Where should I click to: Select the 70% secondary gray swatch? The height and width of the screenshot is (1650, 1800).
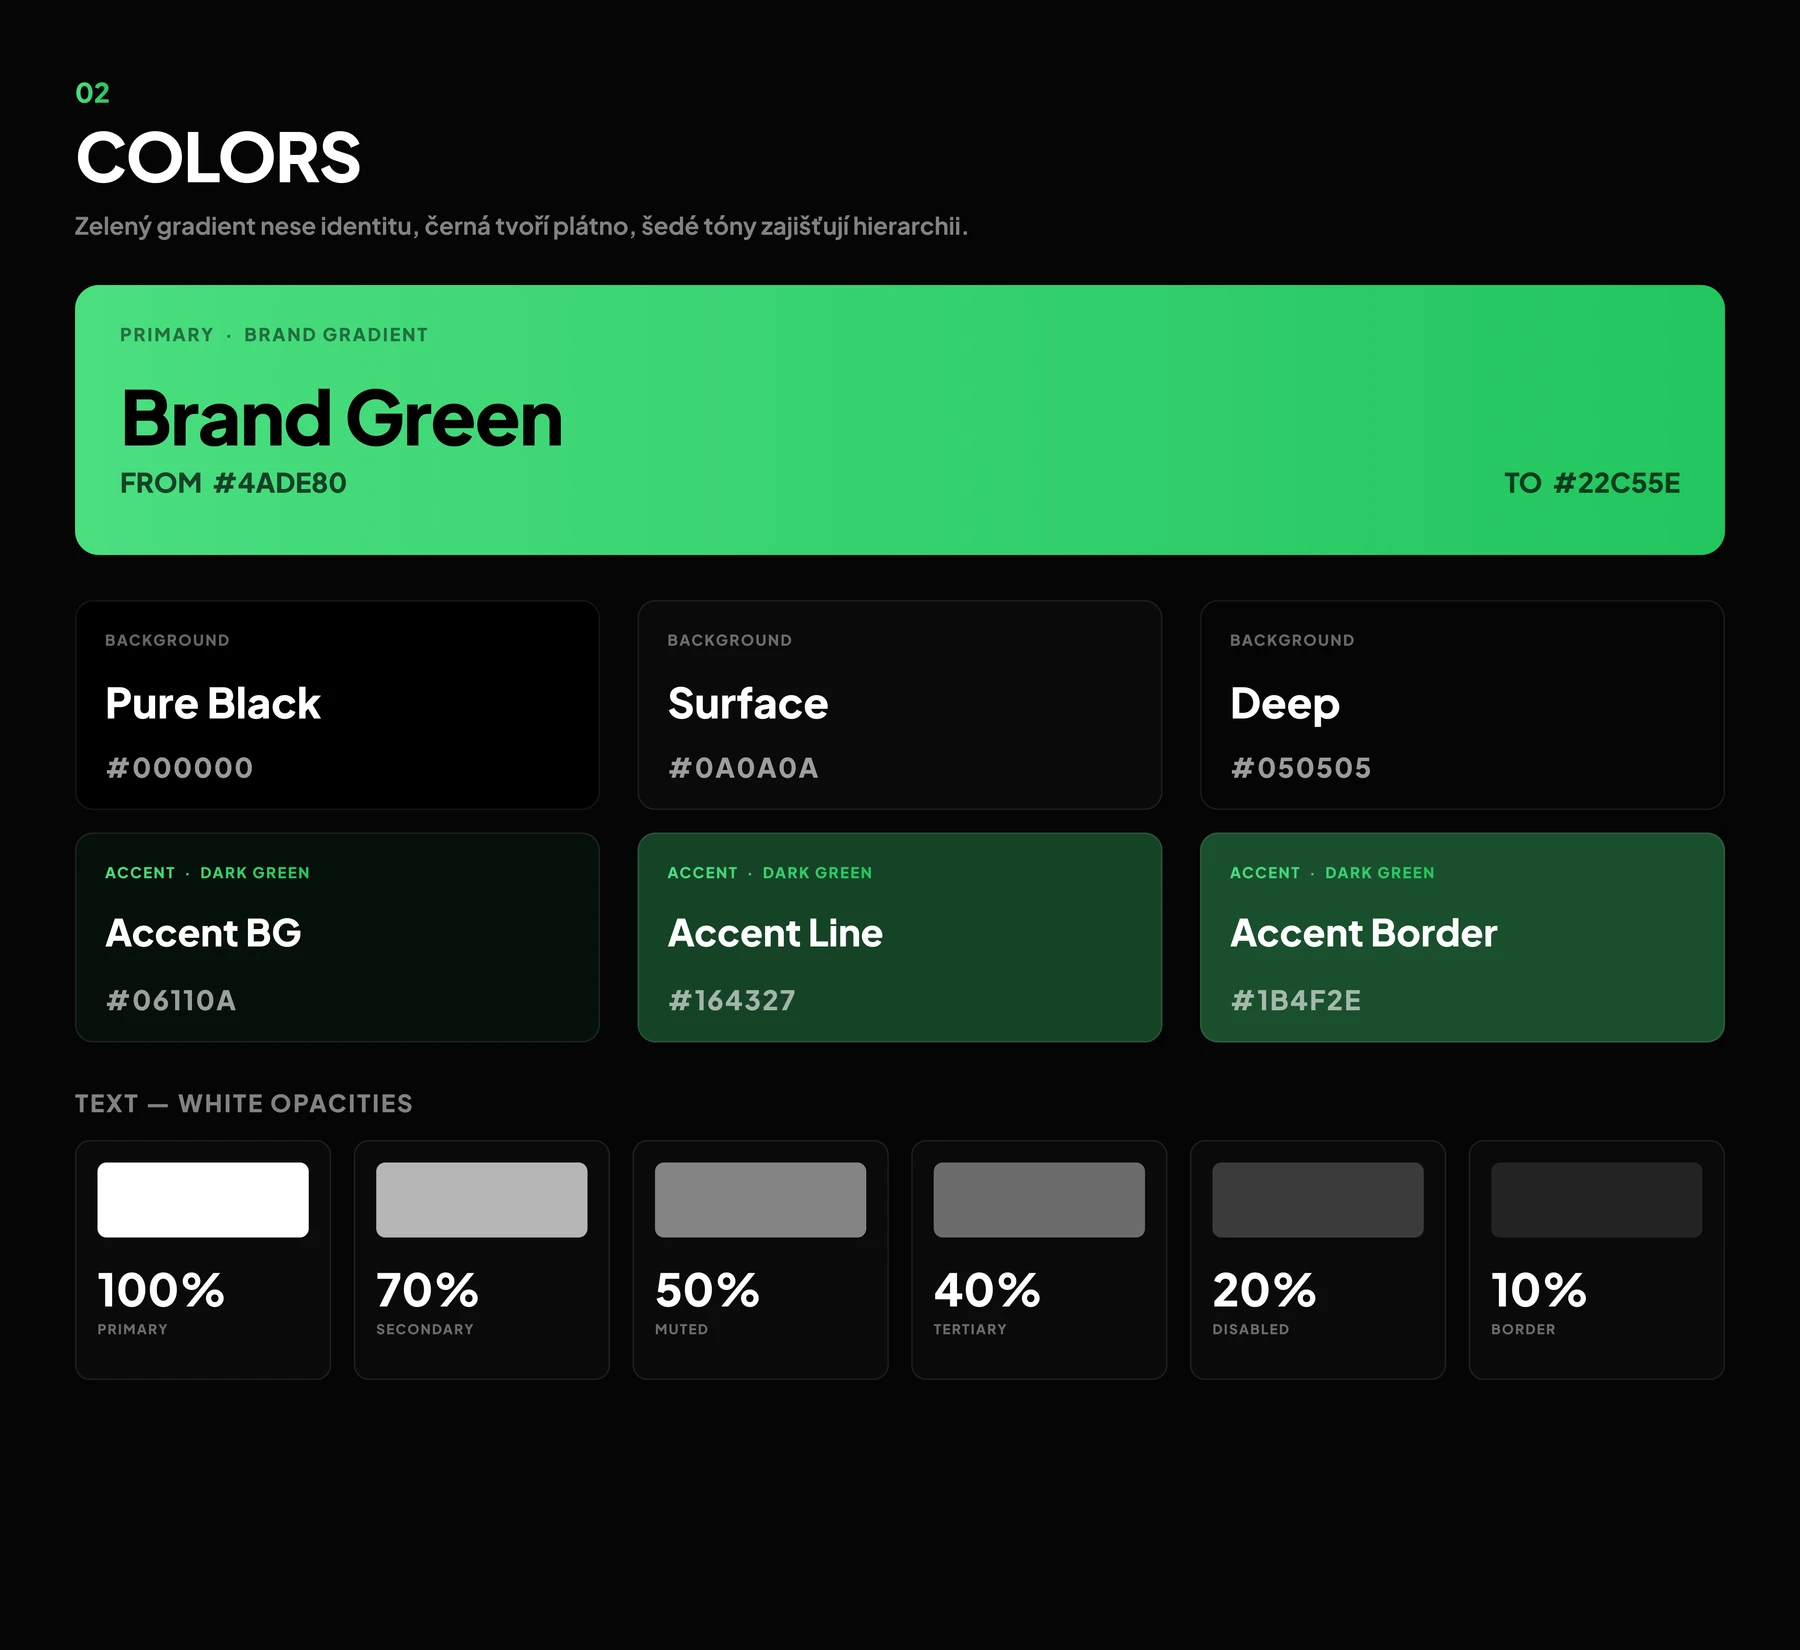482,1199
